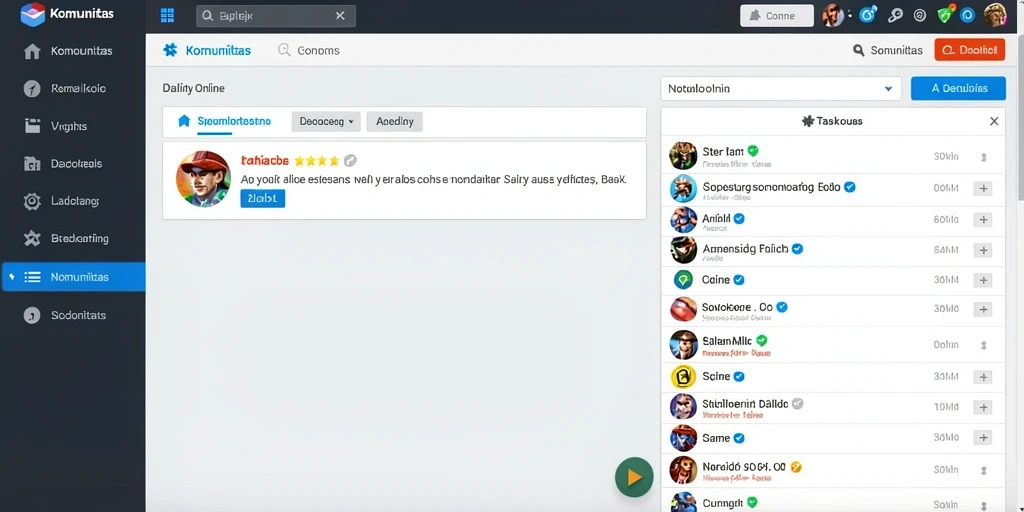Viewport: 1024px width, 512px height.
Task: Click the circular target icon in top bar
Action: (920, 15)
